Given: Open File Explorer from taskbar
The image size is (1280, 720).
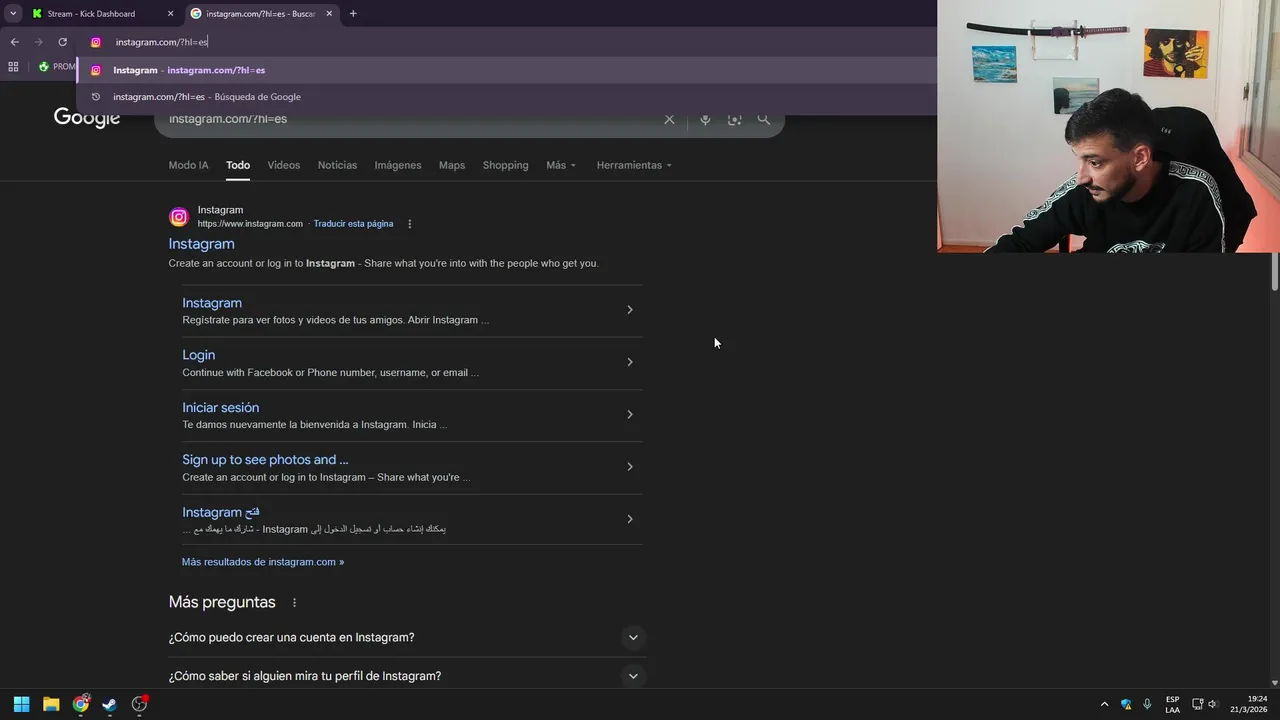Looking at the screenshot, I should click(x=51, y=704).
